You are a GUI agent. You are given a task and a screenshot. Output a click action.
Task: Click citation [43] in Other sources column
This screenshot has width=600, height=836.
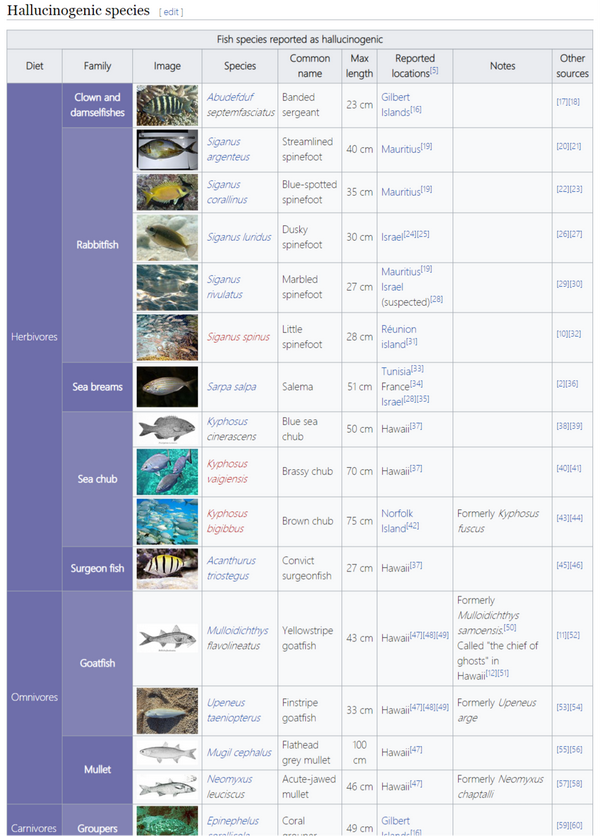563,518
